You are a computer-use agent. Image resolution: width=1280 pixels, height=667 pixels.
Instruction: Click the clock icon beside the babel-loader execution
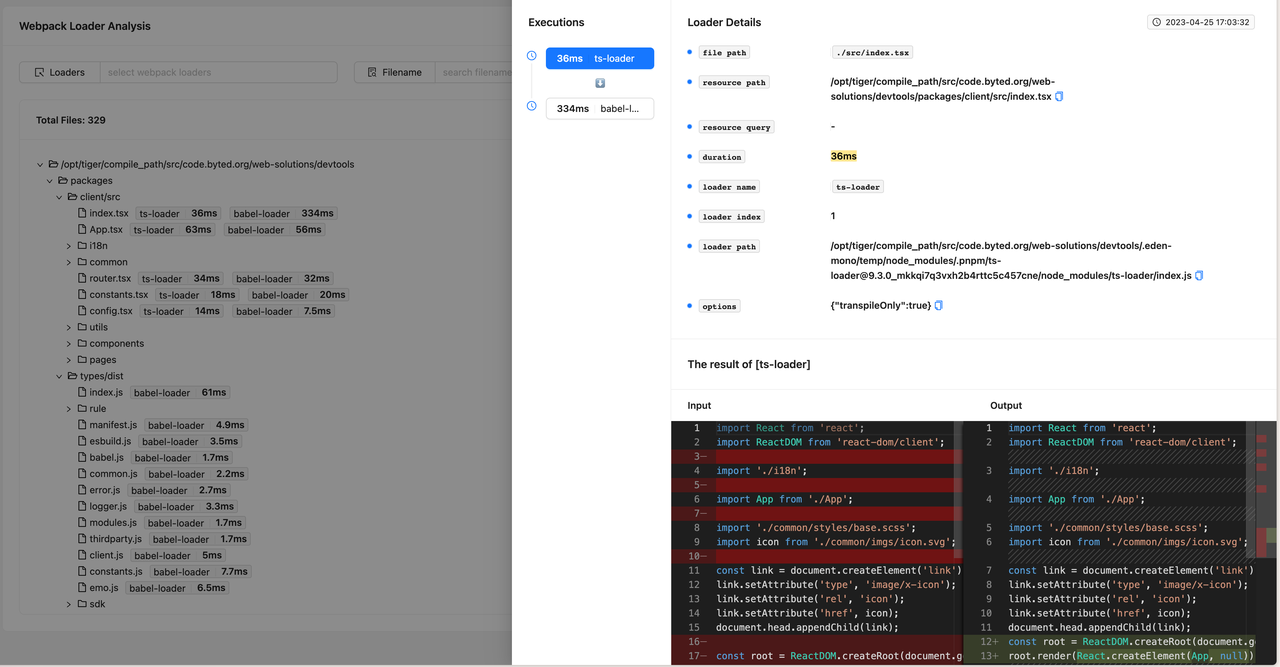tap(530, 105)
